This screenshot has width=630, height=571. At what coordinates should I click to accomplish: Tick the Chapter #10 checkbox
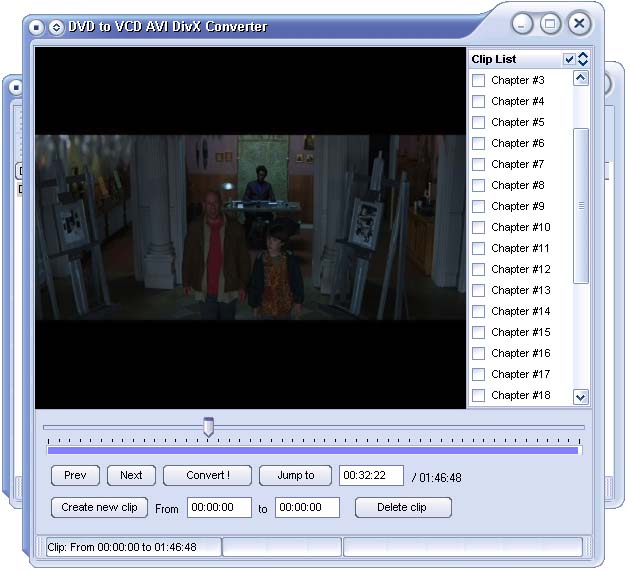click(478, 227)
